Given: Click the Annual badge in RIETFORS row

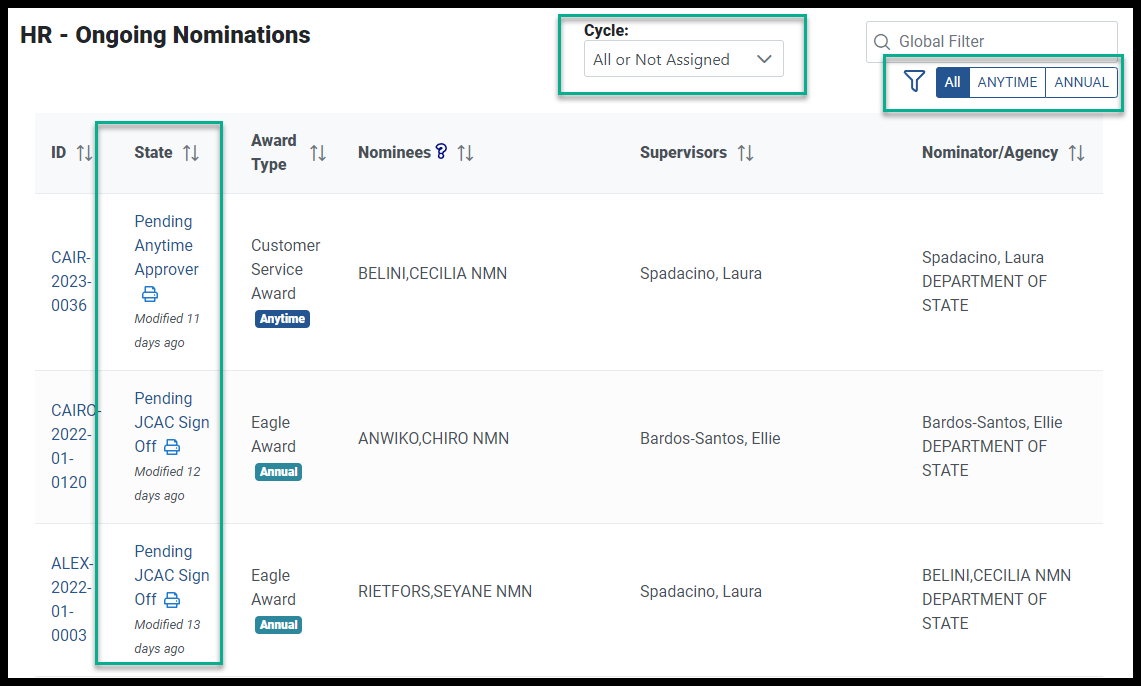Looking at the screenshot, I should [x=279, y=624].
